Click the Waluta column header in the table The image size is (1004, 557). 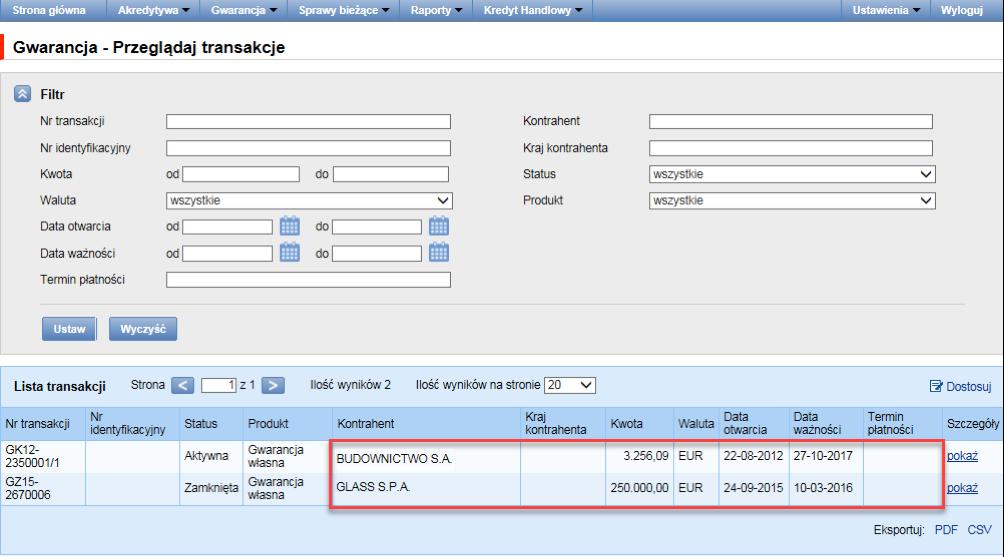pyautogui.click(x=696, y=424)
